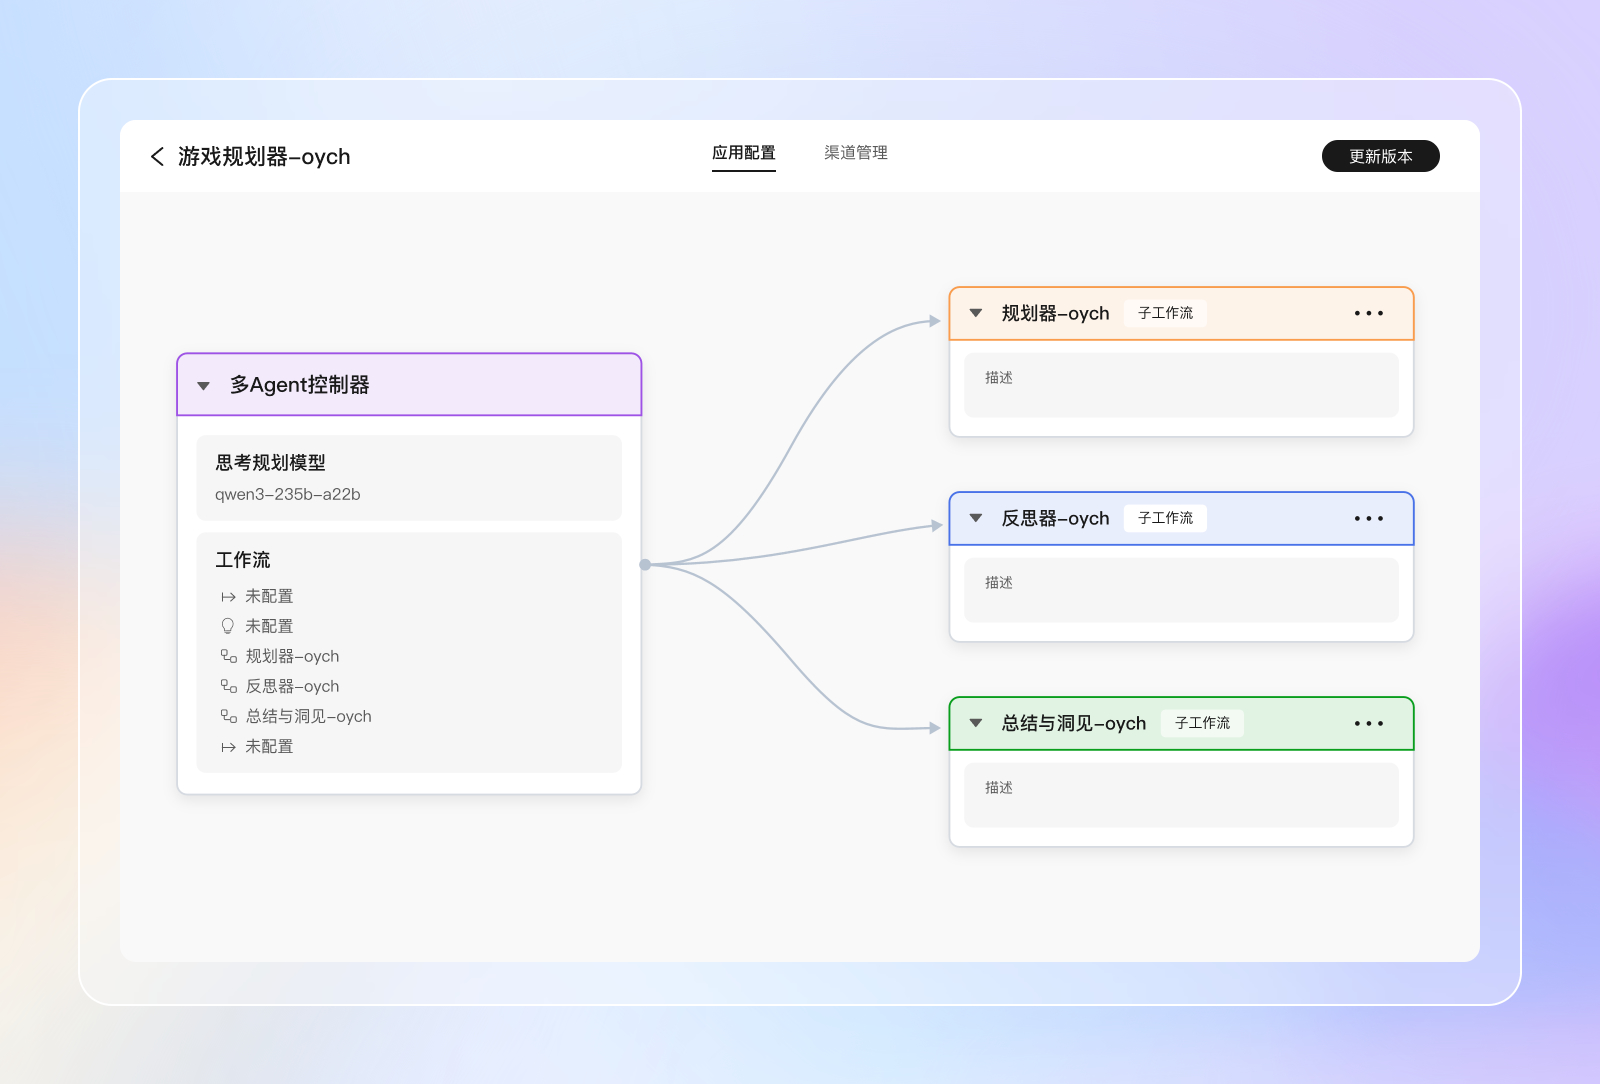1600x1084 pixels.
Task: Open the three-dot menu on 总结与洞见-oych node
Action: pos(1368,724)
